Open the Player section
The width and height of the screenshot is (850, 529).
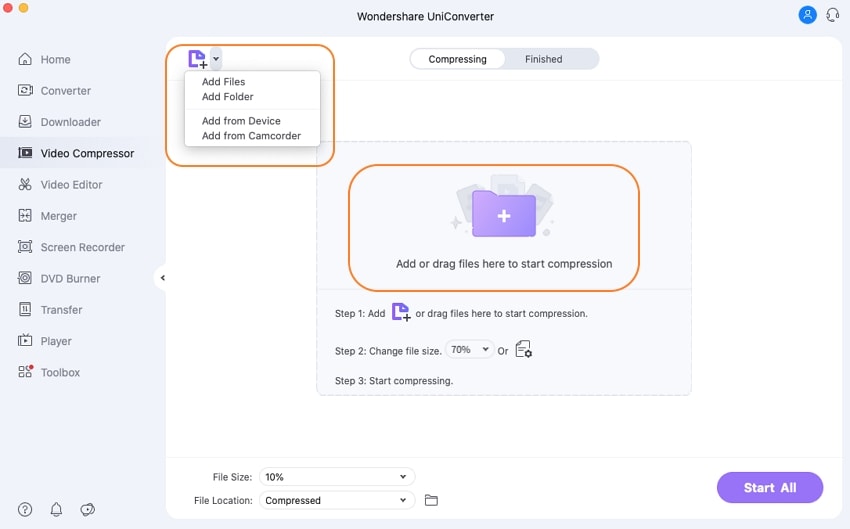coord(44,341)
